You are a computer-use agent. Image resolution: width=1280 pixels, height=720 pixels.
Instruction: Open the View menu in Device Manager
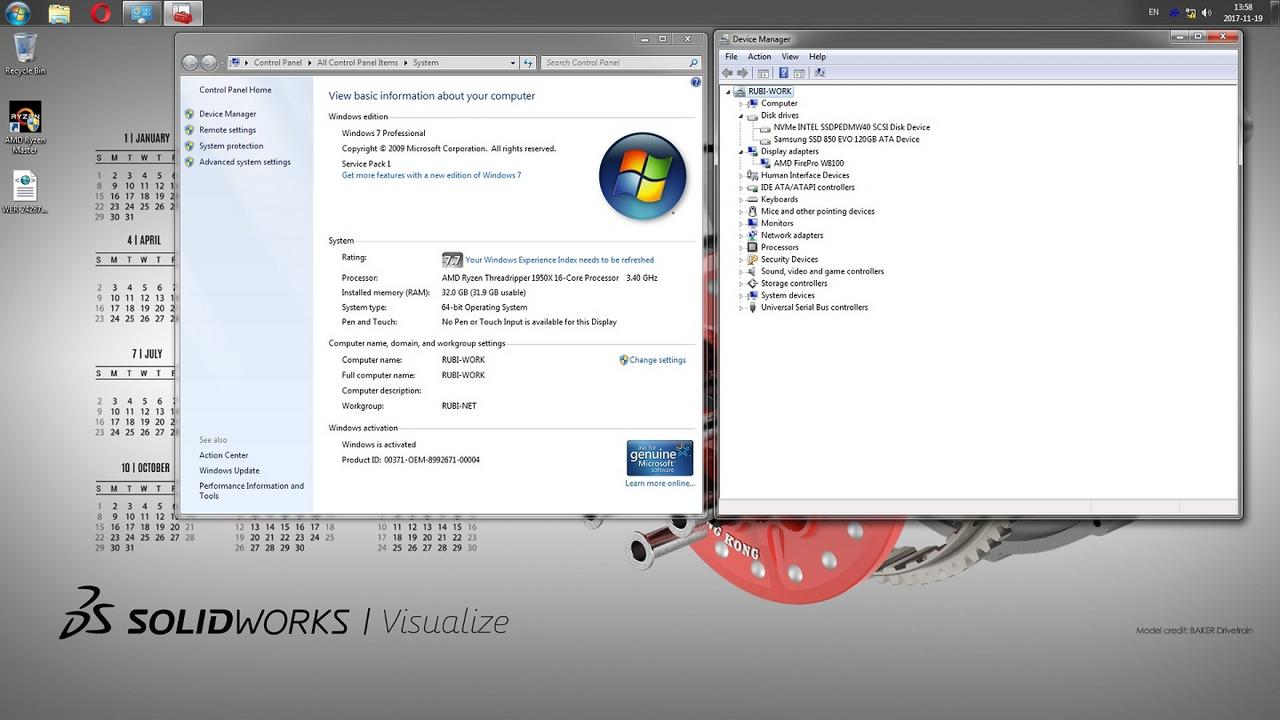coord(790,57)
